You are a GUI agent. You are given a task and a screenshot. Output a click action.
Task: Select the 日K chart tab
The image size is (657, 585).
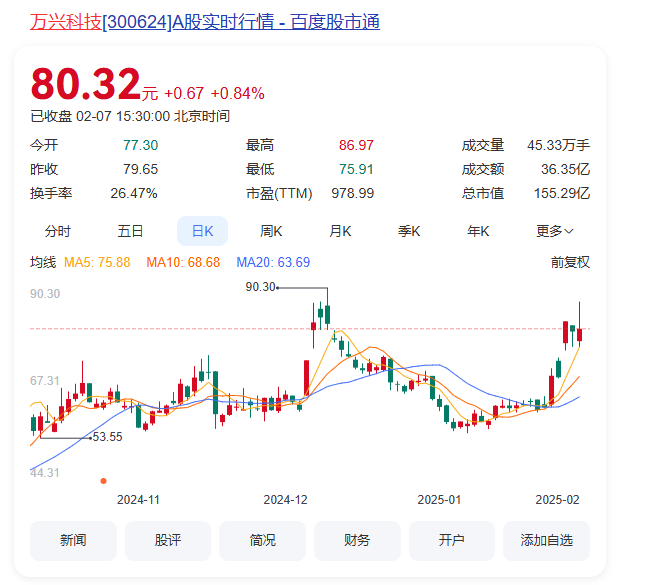coord(202,231)
